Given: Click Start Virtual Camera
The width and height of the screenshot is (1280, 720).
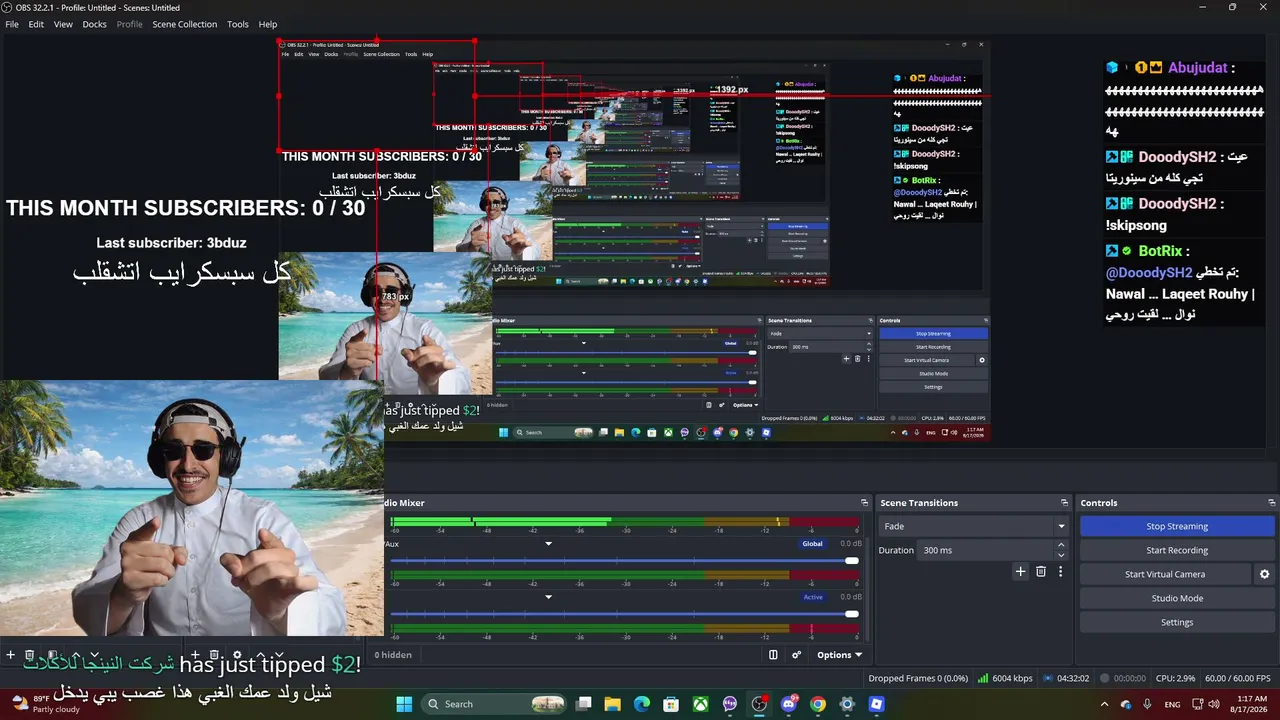Looking at the screenshot, I should pos(1165,574).
